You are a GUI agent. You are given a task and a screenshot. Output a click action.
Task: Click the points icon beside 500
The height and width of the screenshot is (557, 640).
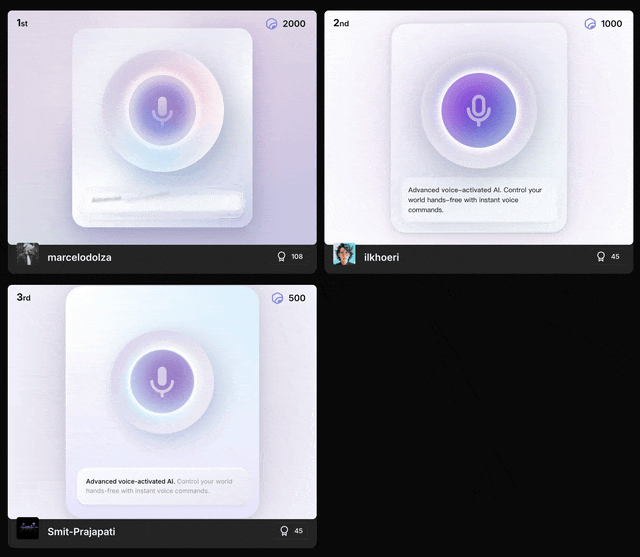coord(278,298)
